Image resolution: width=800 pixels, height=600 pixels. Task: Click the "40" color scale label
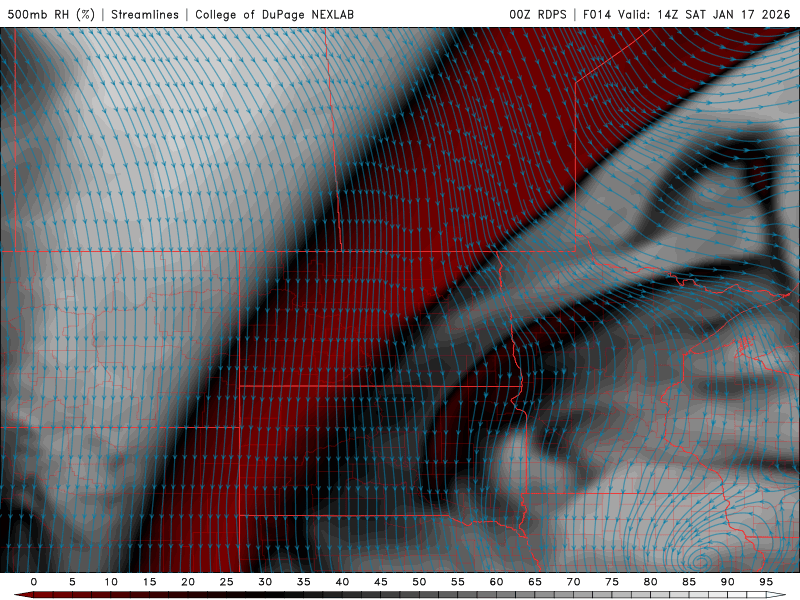[x=342, y=582]
